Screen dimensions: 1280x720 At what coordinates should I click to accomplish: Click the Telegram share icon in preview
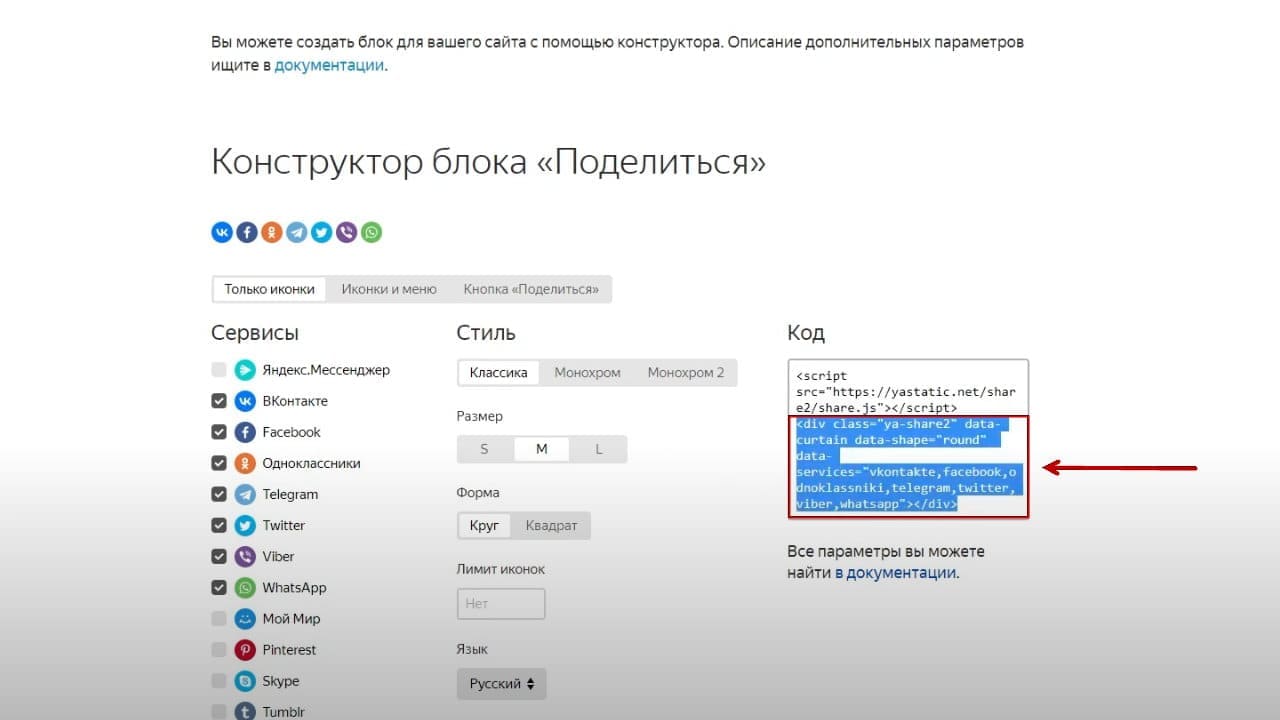297,232
